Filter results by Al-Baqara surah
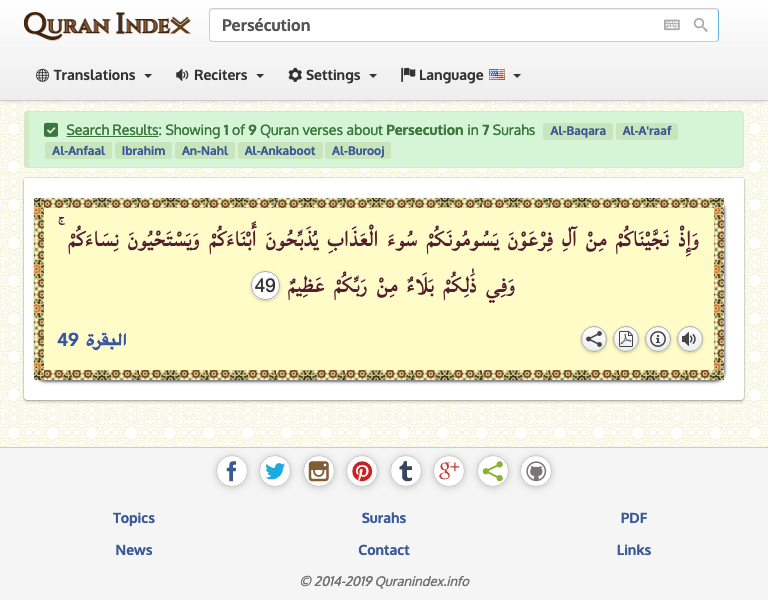Image resolution: width=768 pixels, height=600 pixels. [x=578, y=131]
